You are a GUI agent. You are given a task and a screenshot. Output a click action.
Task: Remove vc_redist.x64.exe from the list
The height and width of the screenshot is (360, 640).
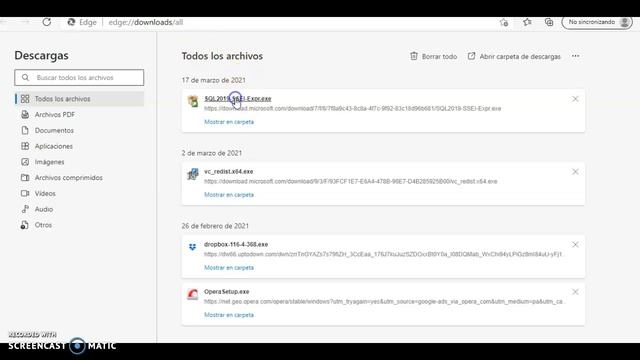[575, 172]
